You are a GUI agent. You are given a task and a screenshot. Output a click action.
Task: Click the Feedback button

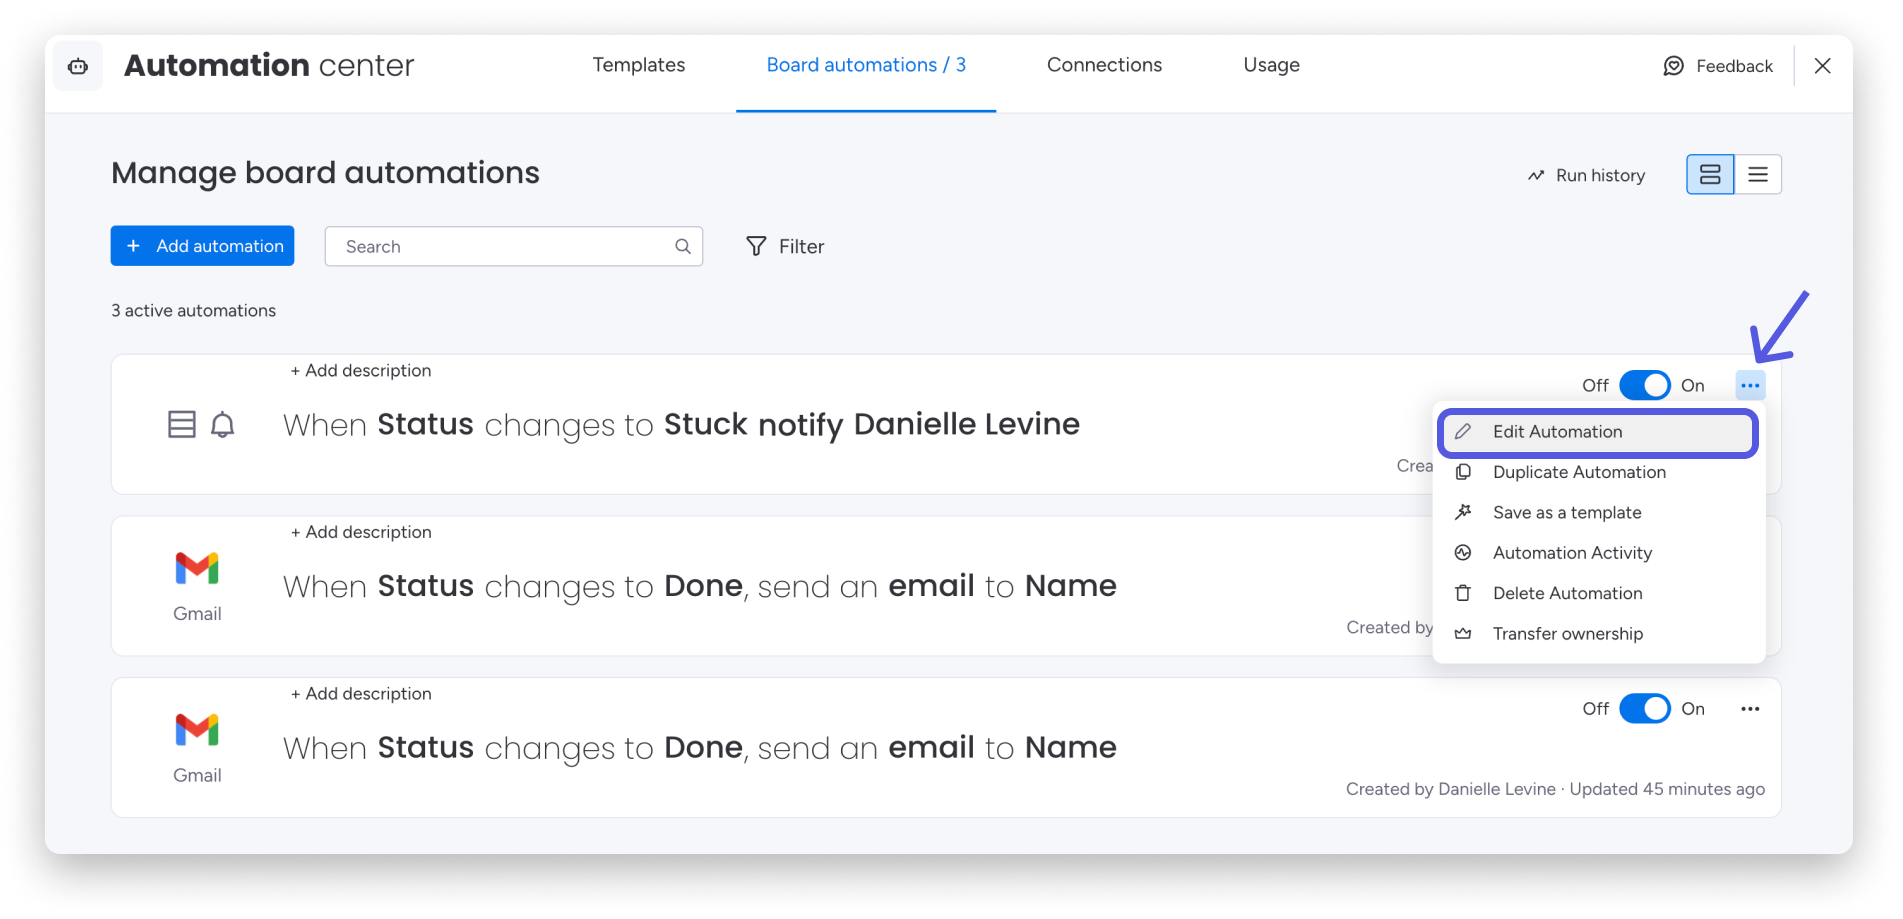pyautogui.click(x=1717, y=66)
